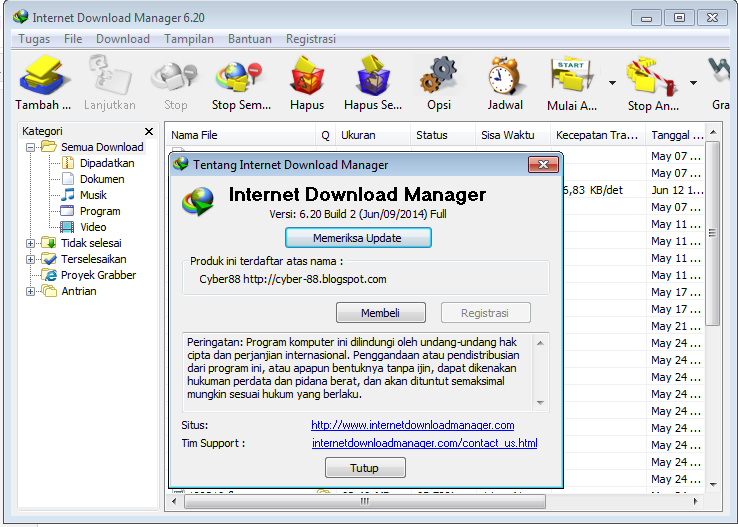The width and height of the screenshot is (738, 527).
Task: Click the Hapus delete icon
Action: pos(306,75)
